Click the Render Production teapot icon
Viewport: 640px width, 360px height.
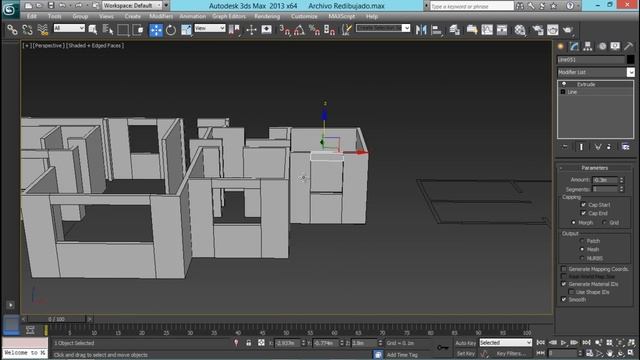click(568, 30)
